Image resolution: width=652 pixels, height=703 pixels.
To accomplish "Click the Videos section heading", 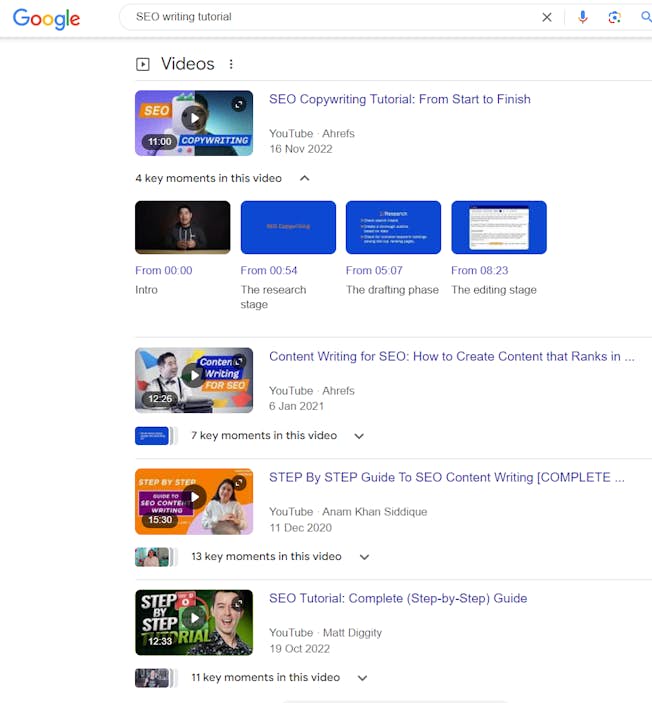I will [x=188, y=64].
